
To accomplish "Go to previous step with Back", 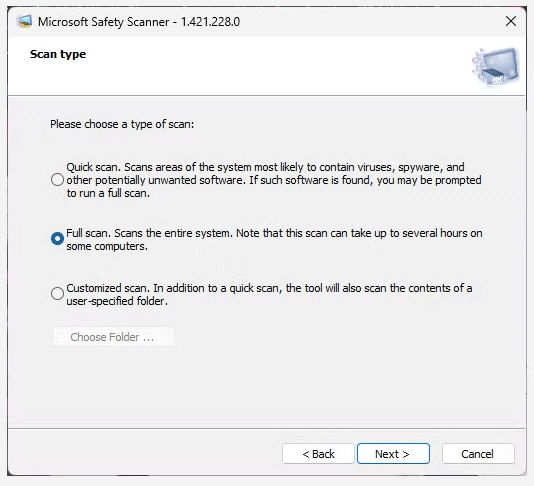I will pos(318,454).
